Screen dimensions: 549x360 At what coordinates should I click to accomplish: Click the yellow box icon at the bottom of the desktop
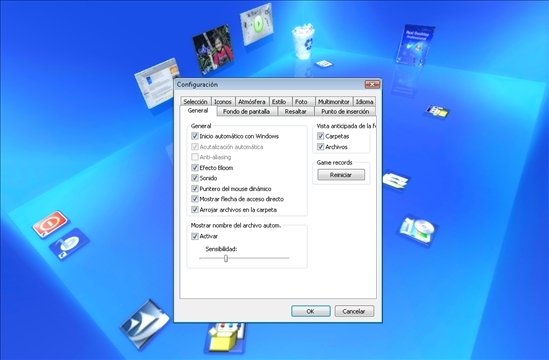pyautogui.click(x=225, y=338)
